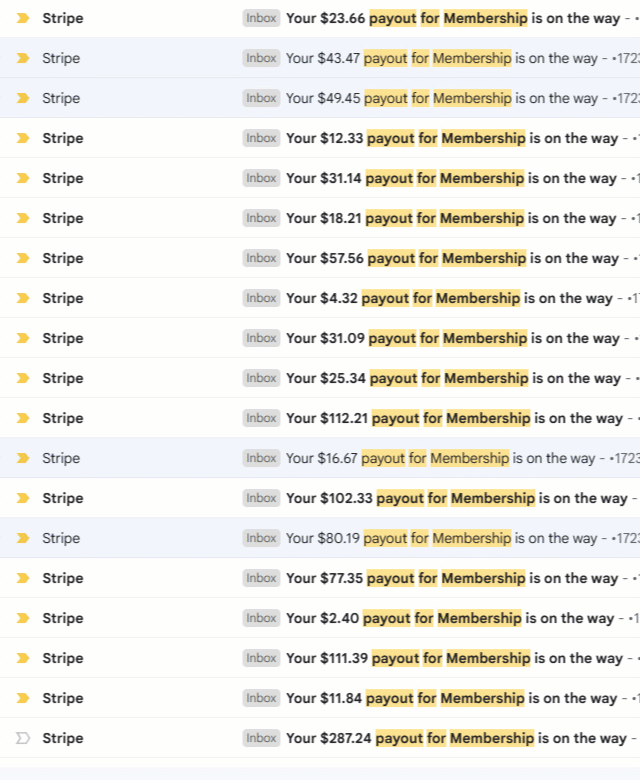Click the Inbox label on the $43.47 email

click(x=261, y=58)
